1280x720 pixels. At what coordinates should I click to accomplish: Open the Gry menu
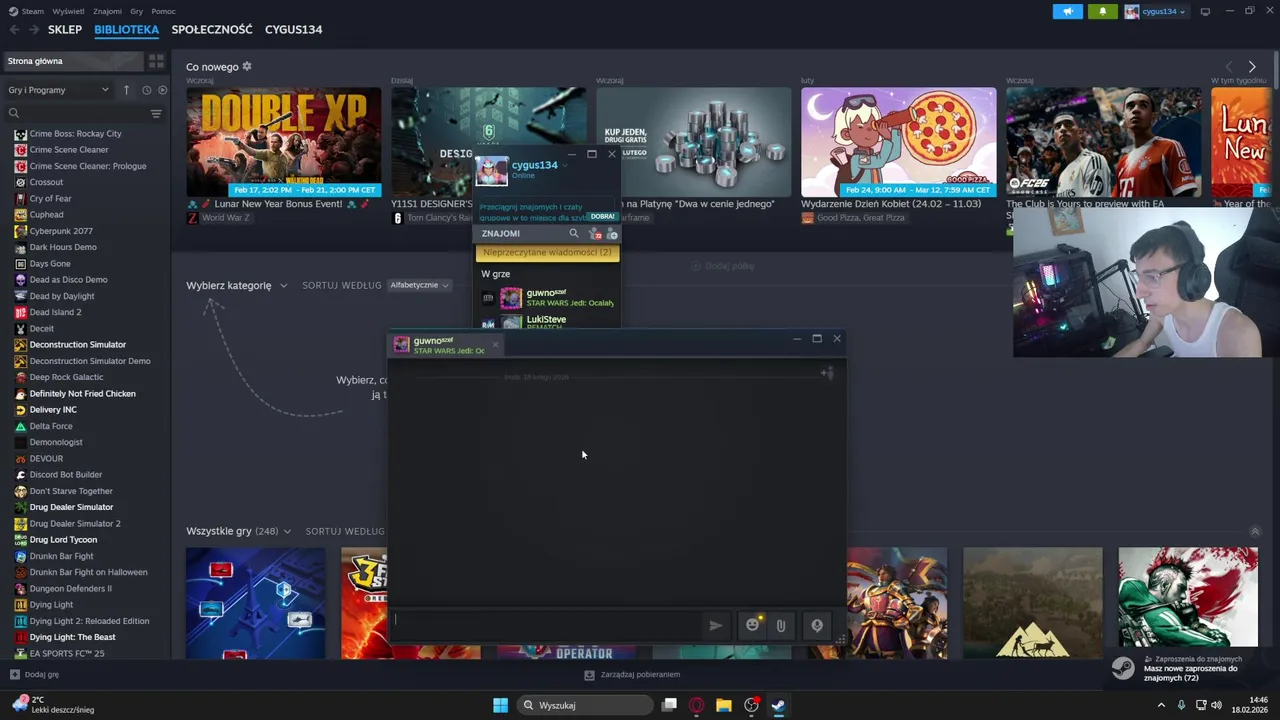coord(136,11)
